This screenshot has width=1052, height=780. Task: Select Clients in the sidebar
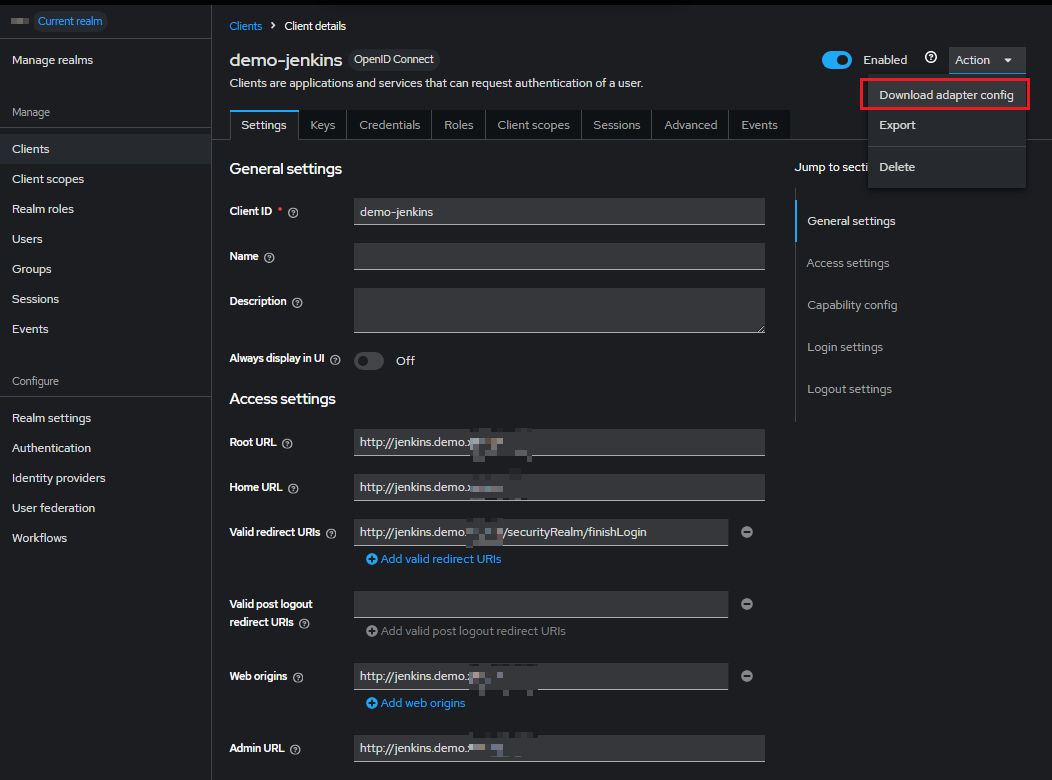(105, 149)
